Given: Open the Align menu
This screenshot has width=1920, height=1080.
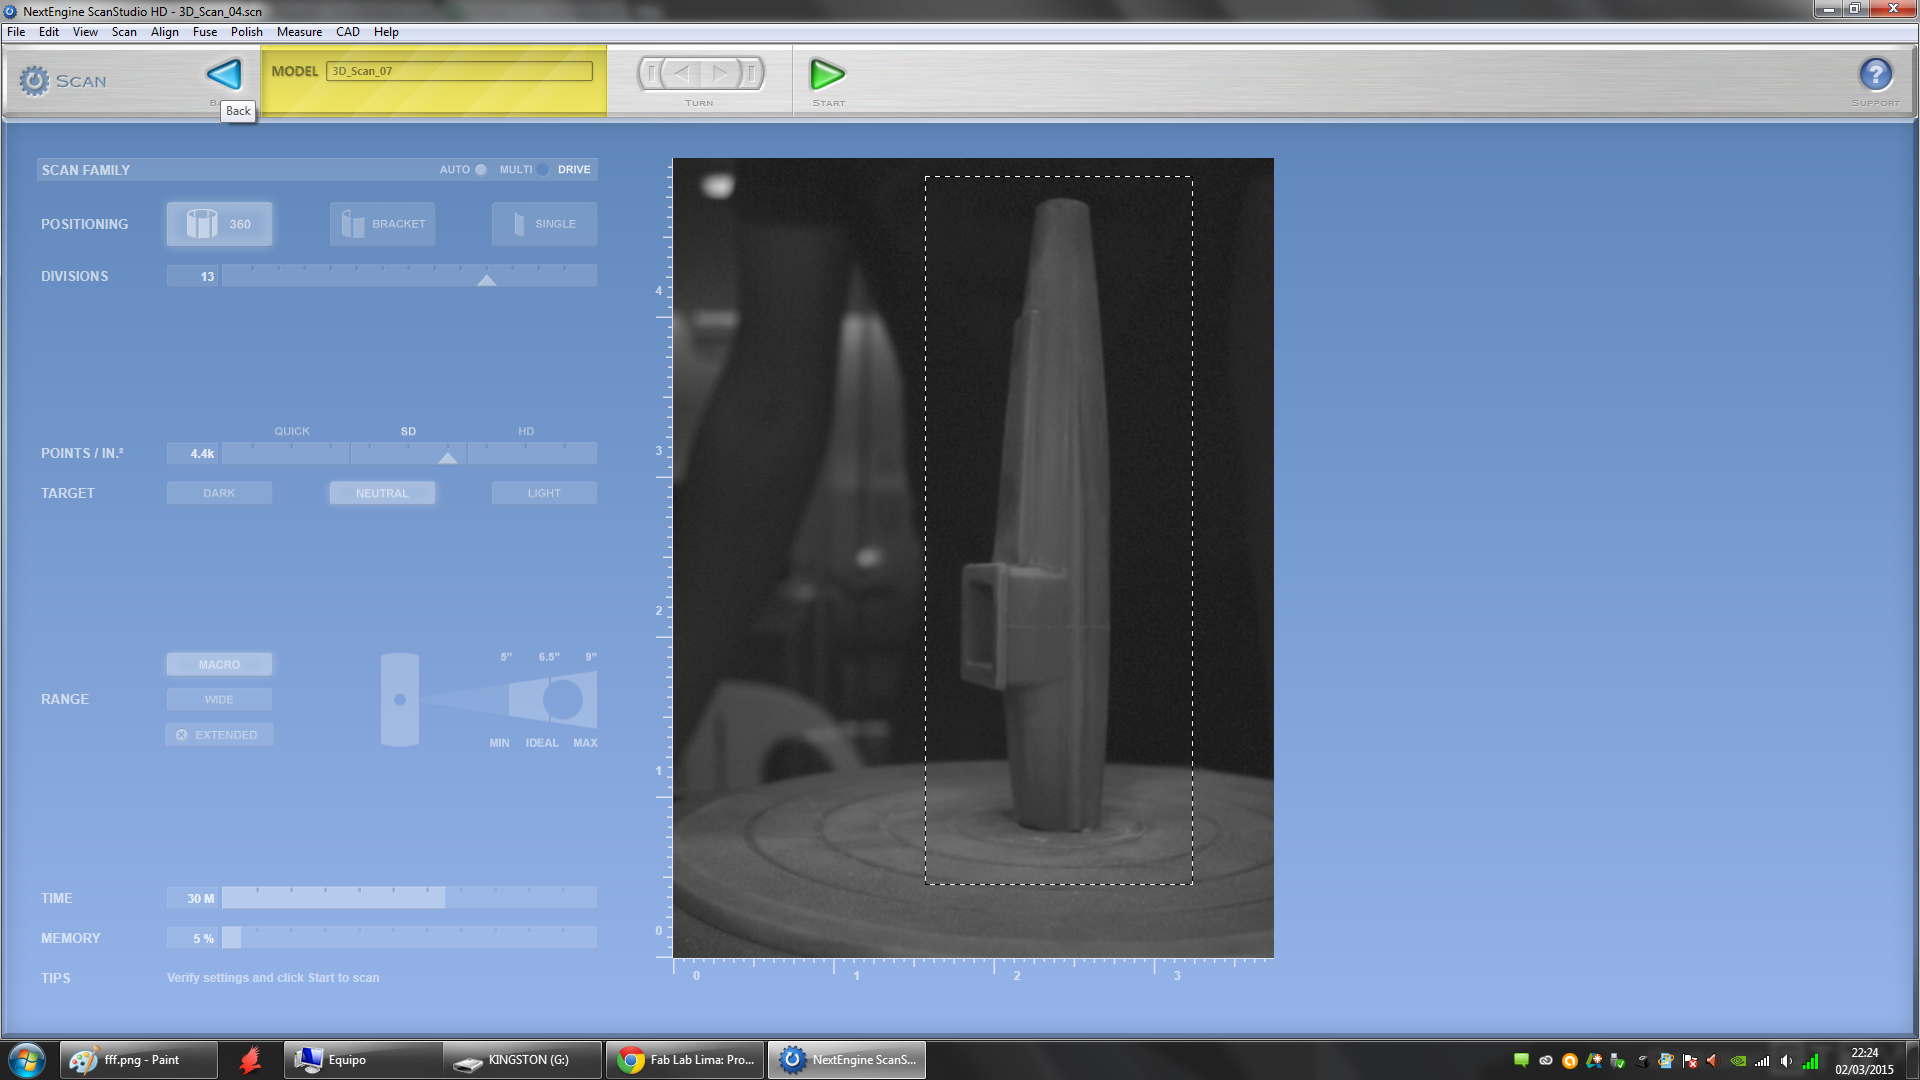Looking at the screenshot, I should tap(164, 32).
